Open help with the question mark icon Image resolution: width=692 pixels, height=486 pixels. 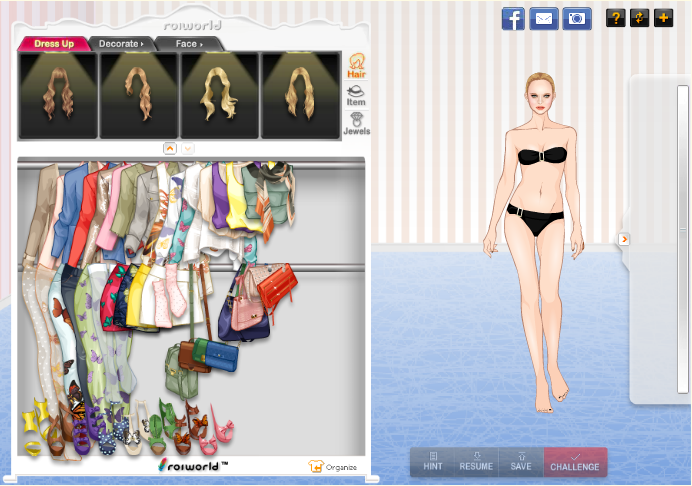[616, 18]
